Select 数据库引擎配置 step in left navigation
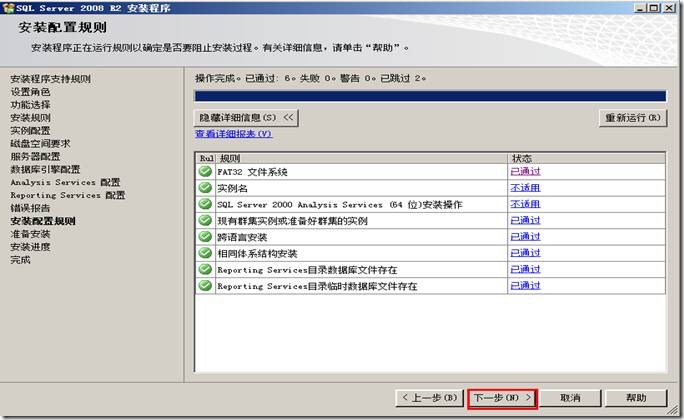Image resolution: width=684 pixels, height=420 pixels. click(x=45, y=170)
